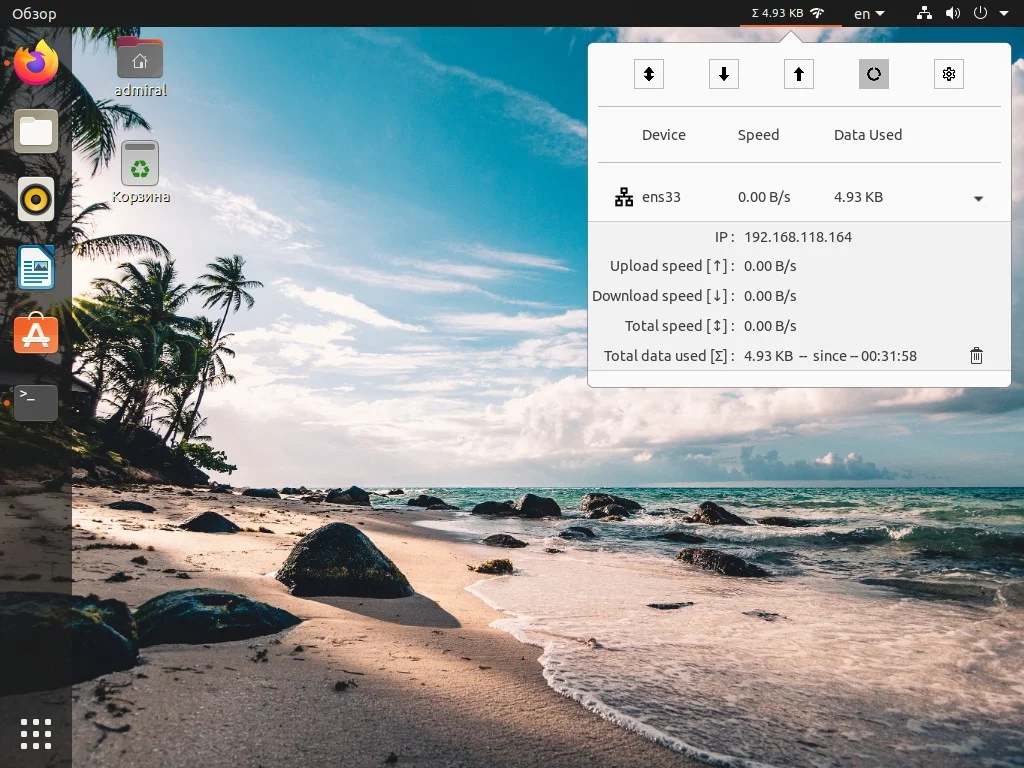Open the 'en' keyboard layout dropdown

point(868,13)
